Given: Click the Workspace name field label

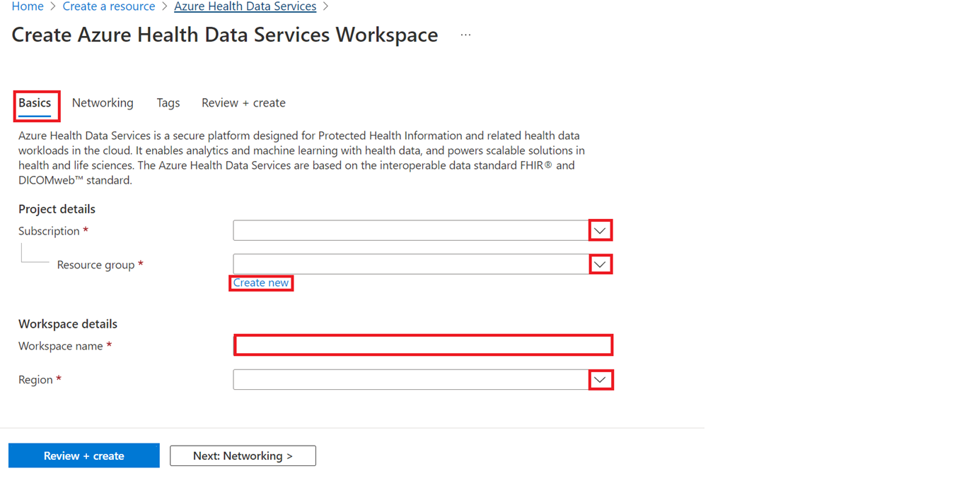Looking at the screenshot, I should click(x=62, y=346).
